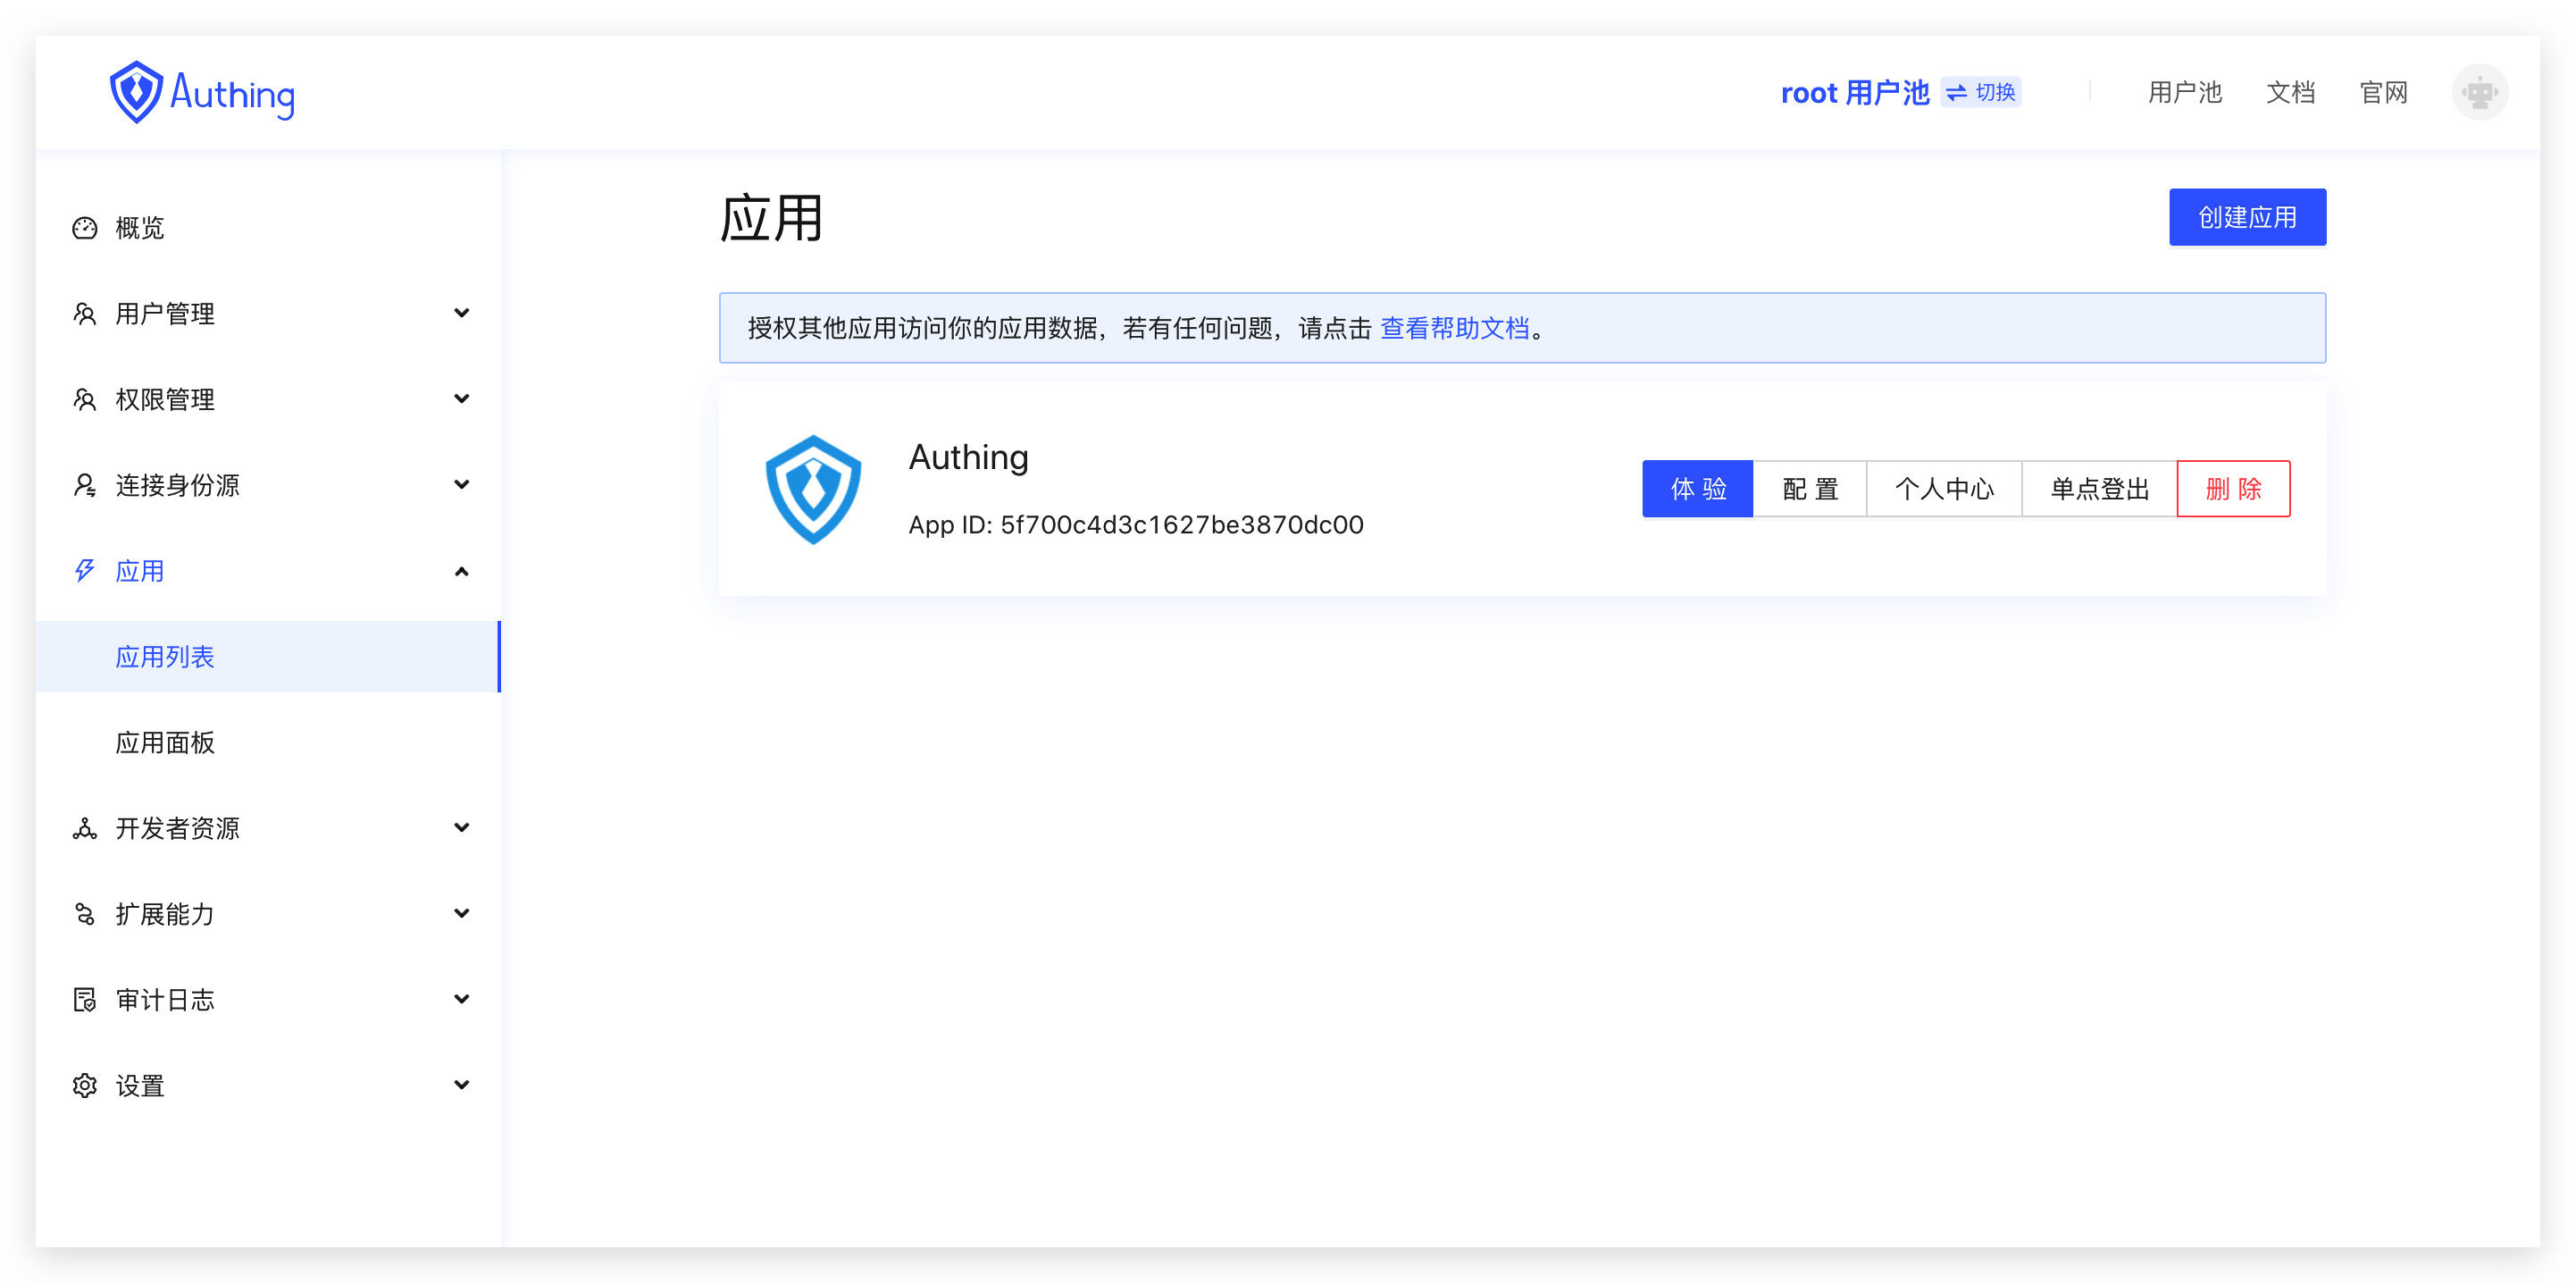Open 官网 in the top navigation
2576x1283 pixels.
[2383, 93]
